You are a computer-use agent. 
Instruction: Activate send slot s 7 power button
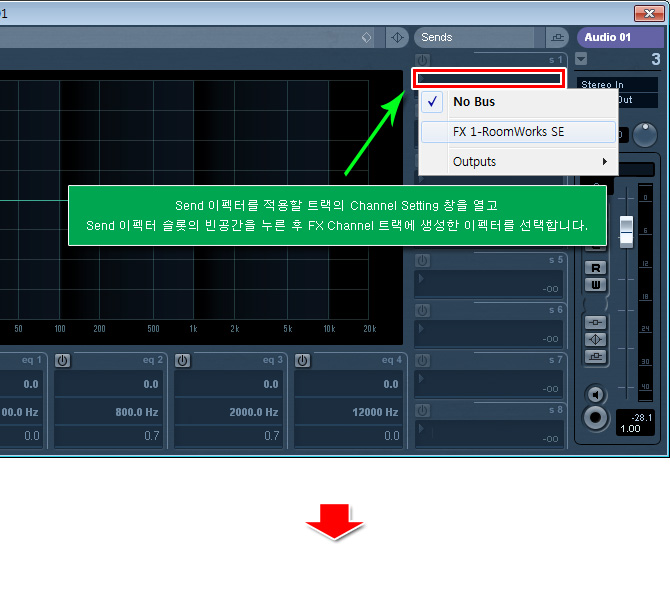423,360
